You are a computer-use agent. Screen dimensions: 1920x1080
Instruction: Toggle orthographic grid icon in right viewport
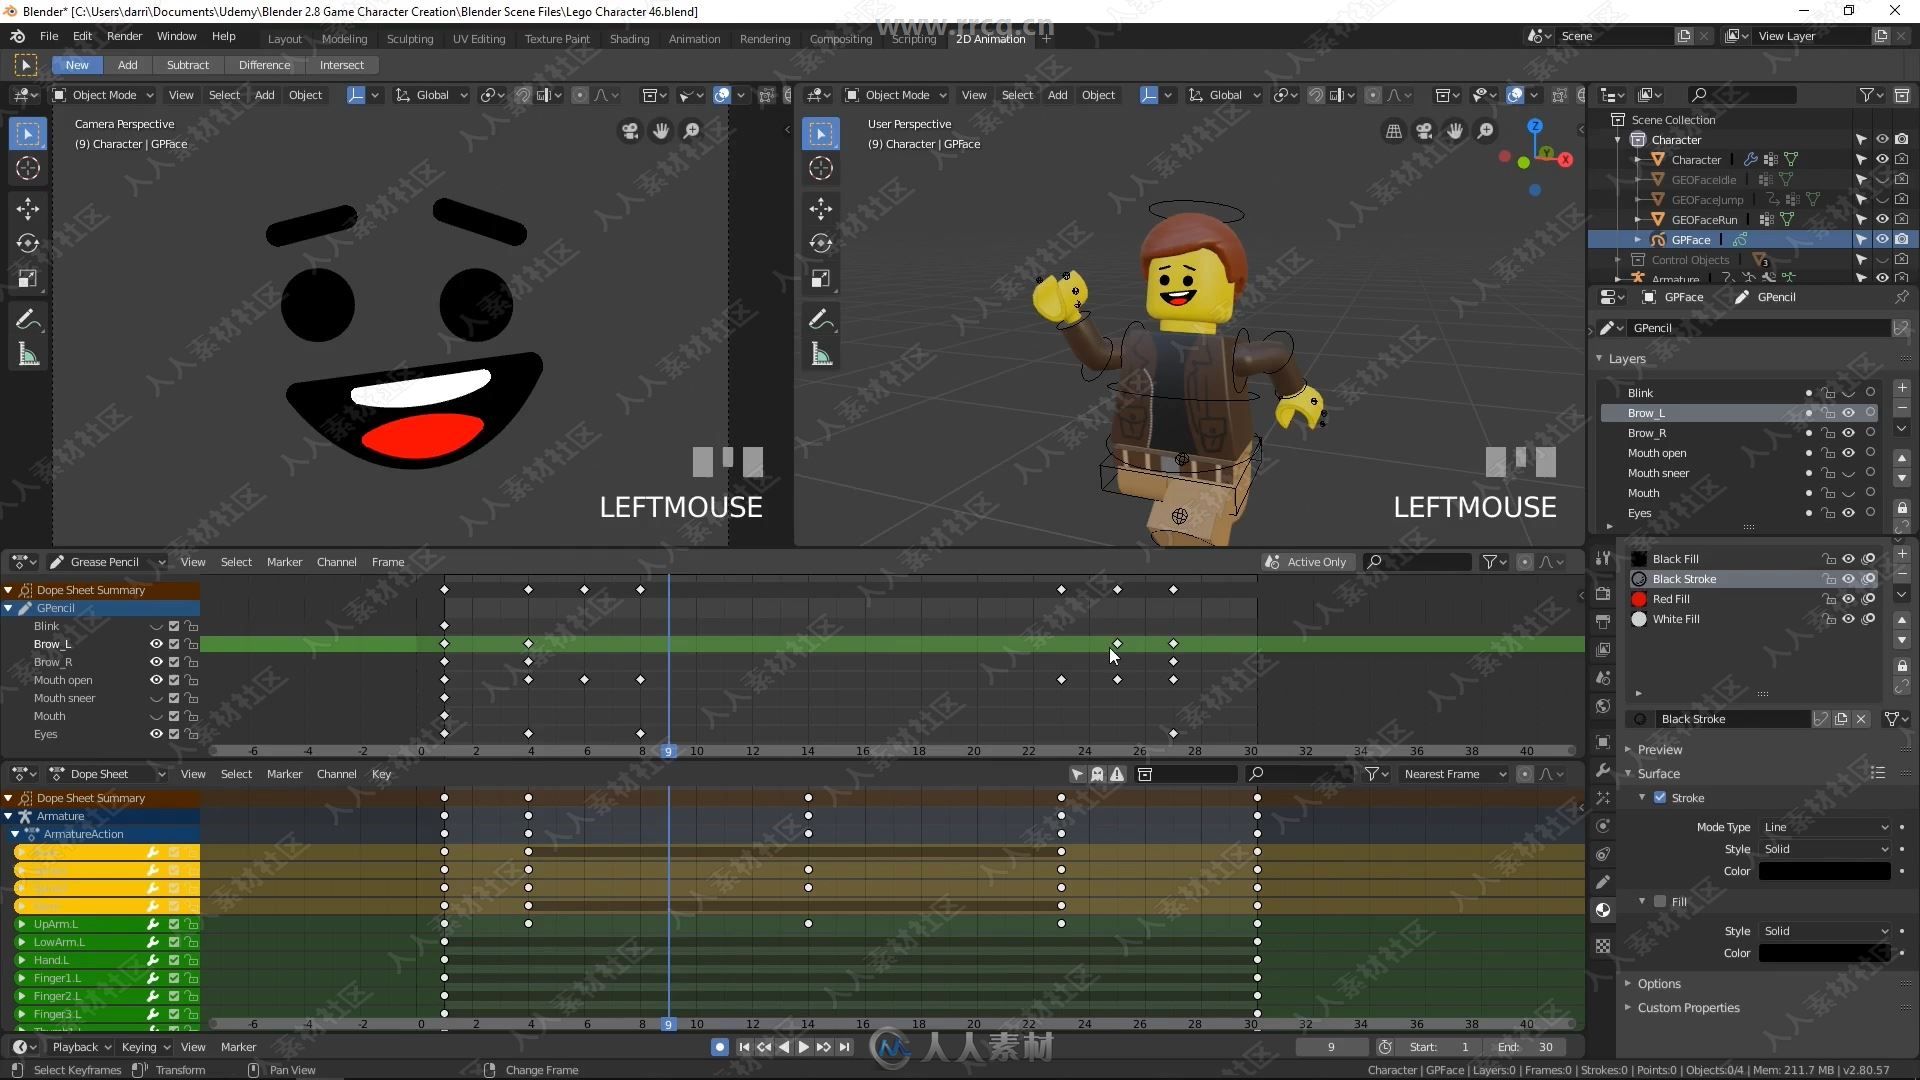pyautogui.click(x=1393, y=131)
